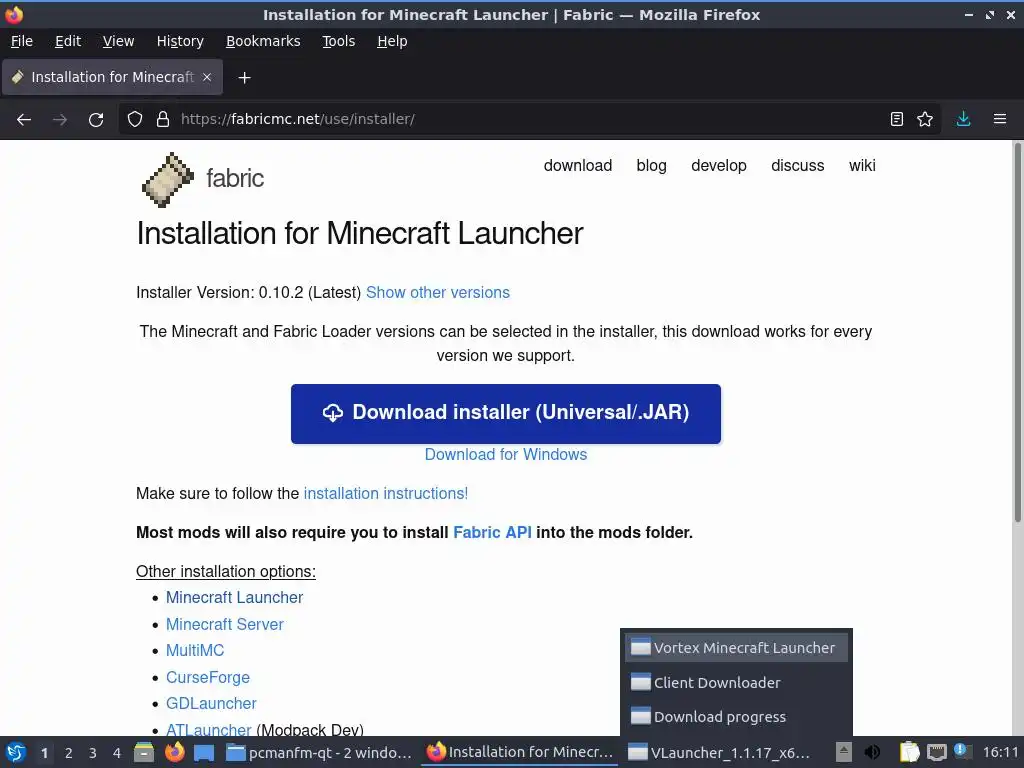1024x768 pixels.
Task: Open Minecraft Server installation option
Action: [x=225, y=624]
